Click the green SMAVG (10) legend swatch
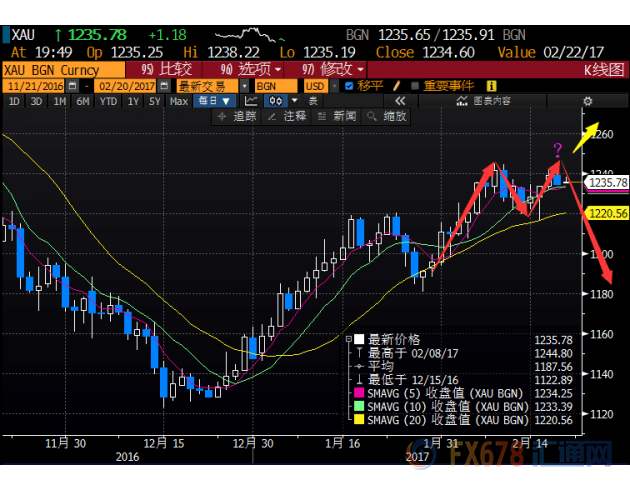 pos(359,406)
